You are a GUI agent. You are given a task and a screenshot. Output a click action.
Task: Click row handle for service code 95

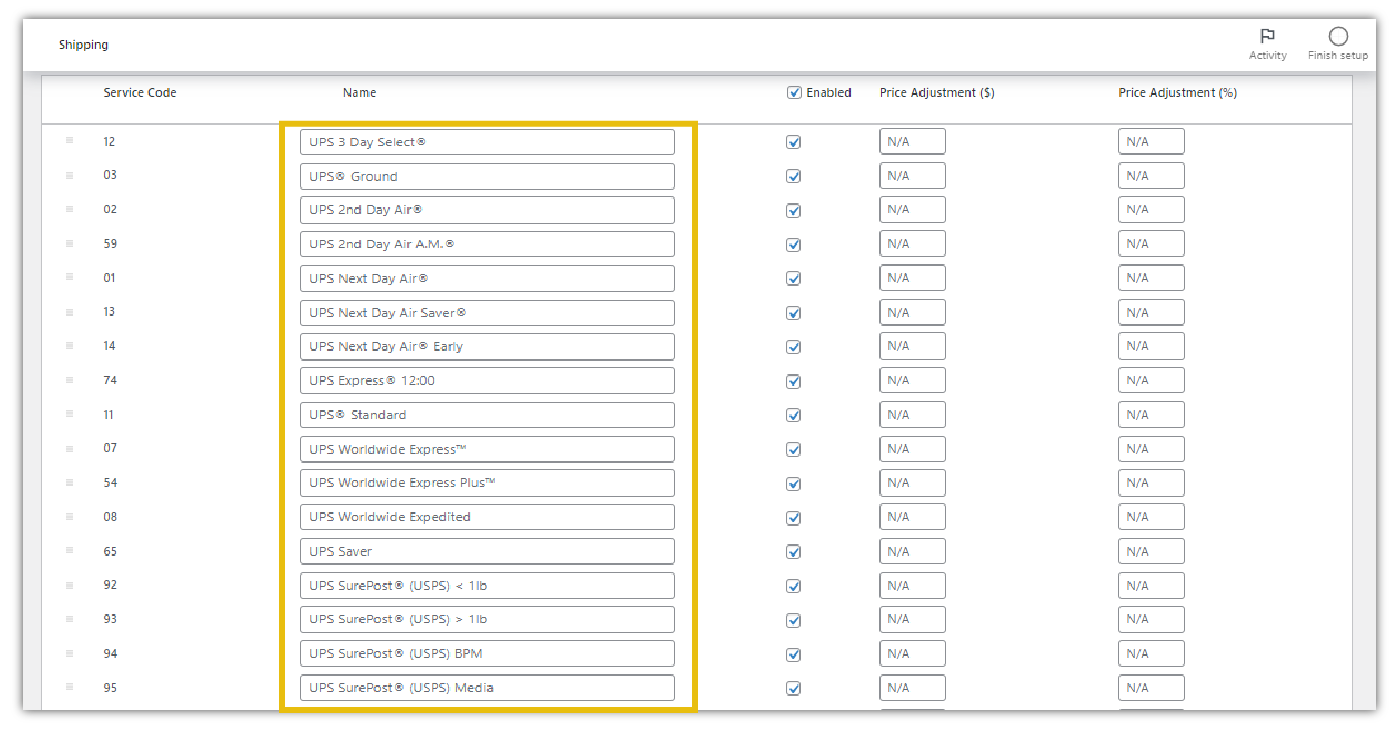tap(69, 687)
